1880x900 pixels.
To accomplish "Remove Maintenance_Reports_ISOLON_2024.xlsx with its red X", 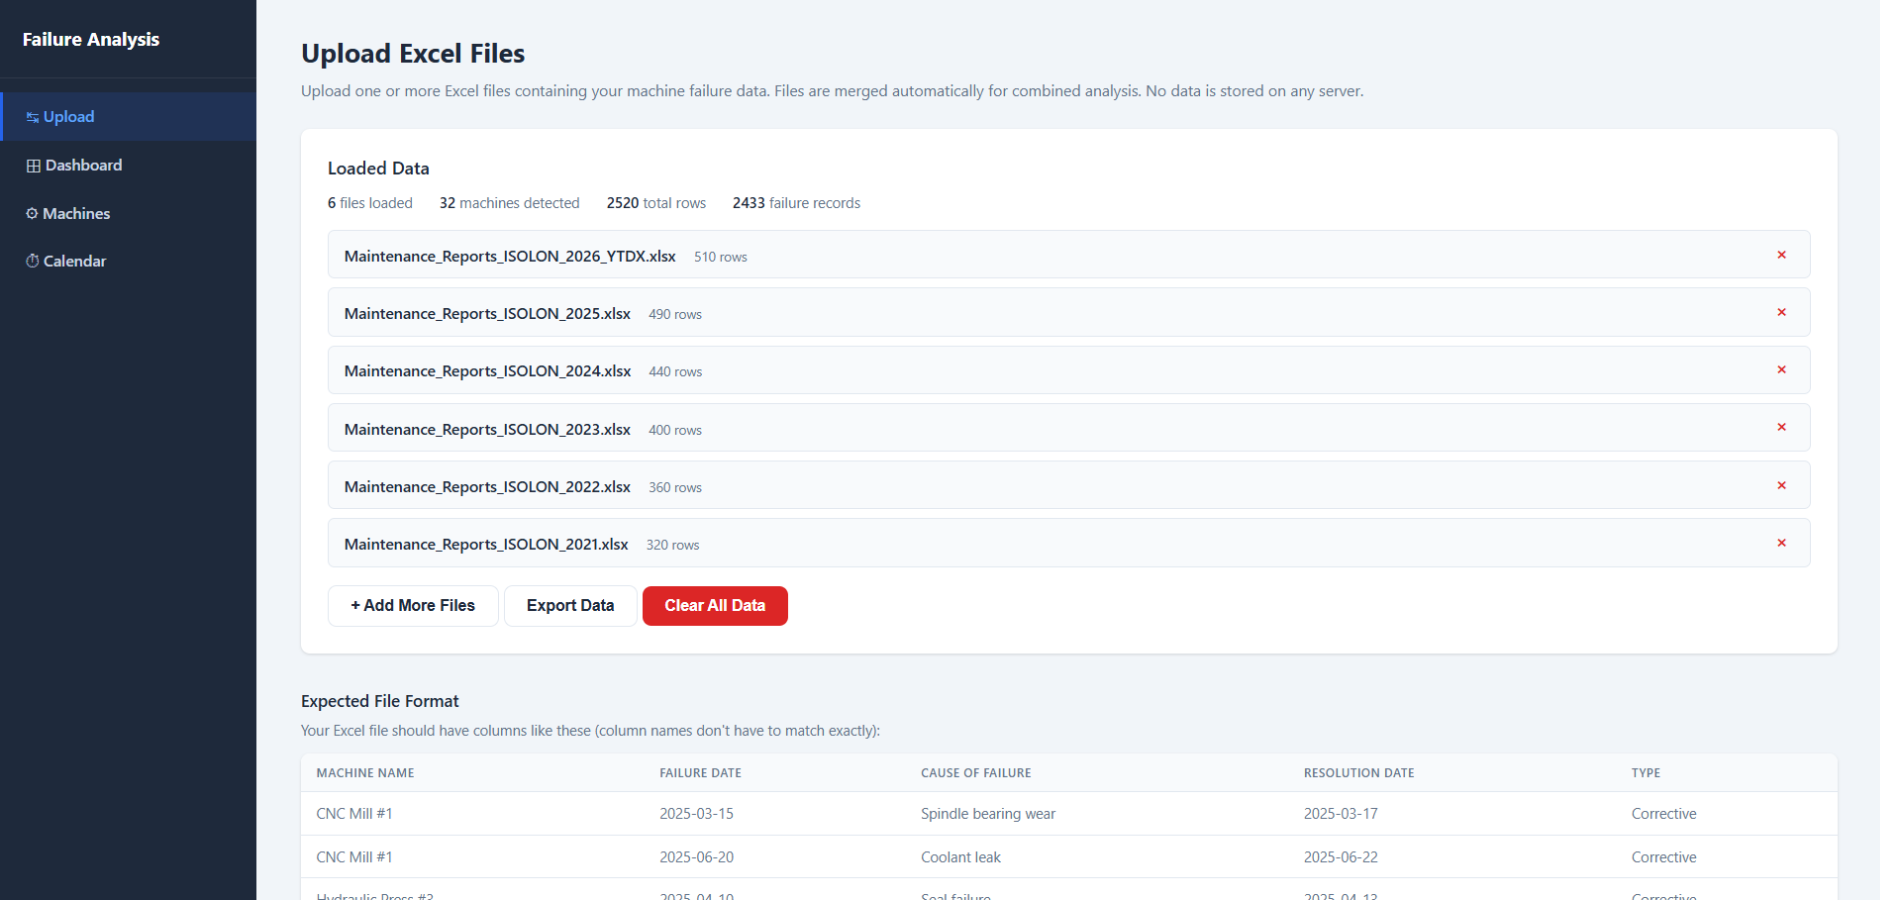I will click(1781, 370).
